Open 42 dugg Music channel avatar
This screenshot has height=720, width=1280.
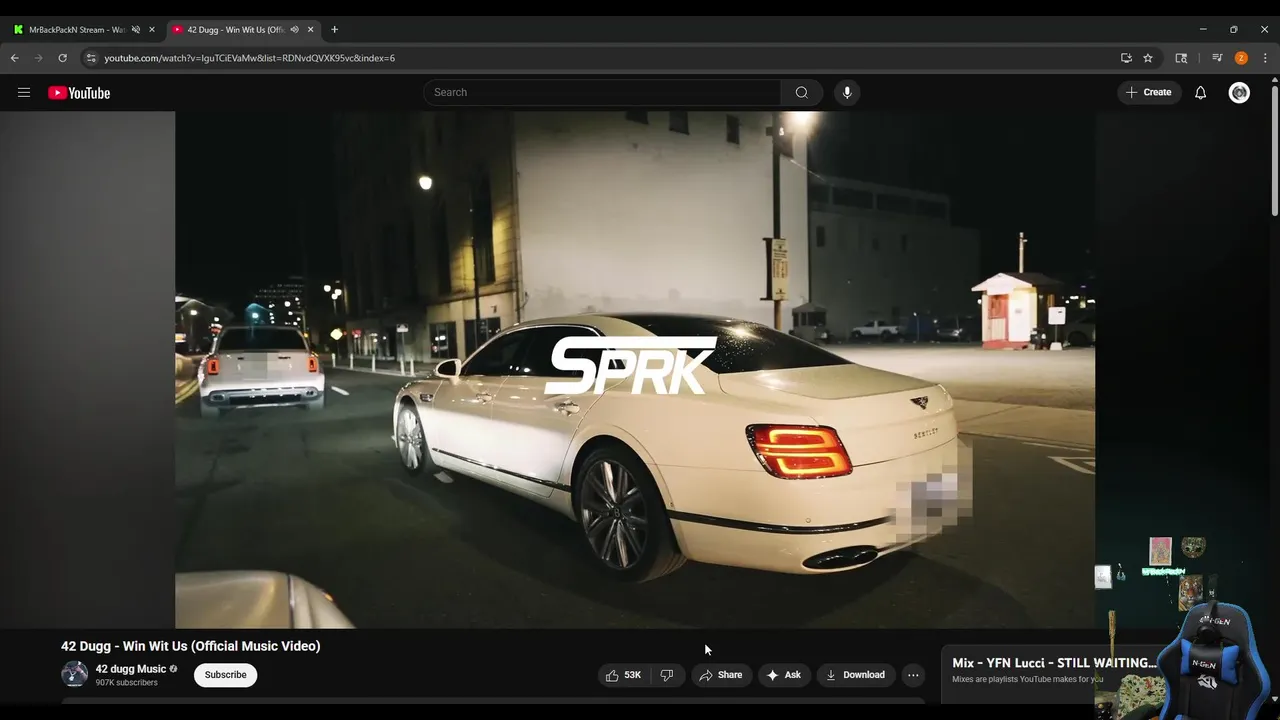tap(75, 675)
